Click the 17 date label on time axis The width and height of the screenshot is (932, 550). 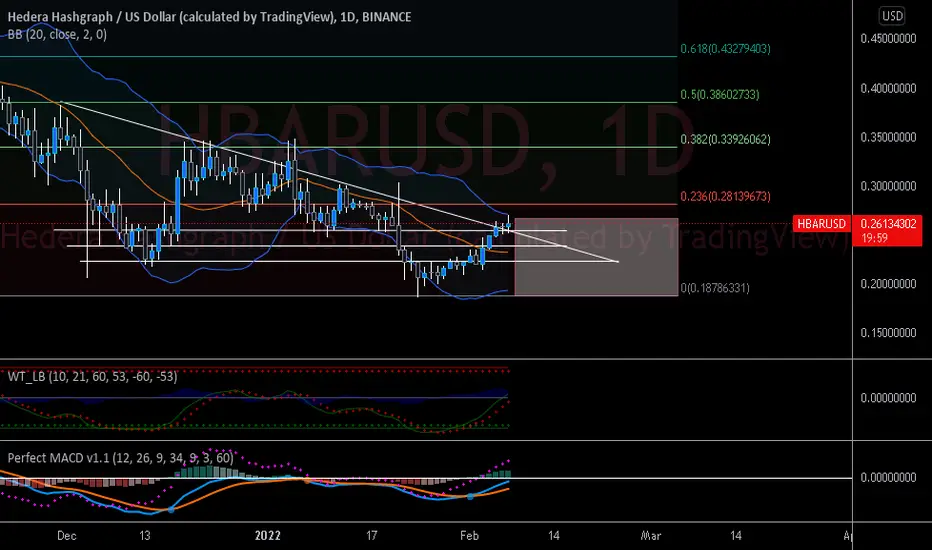pyautogui.click(x=371, y=536)
